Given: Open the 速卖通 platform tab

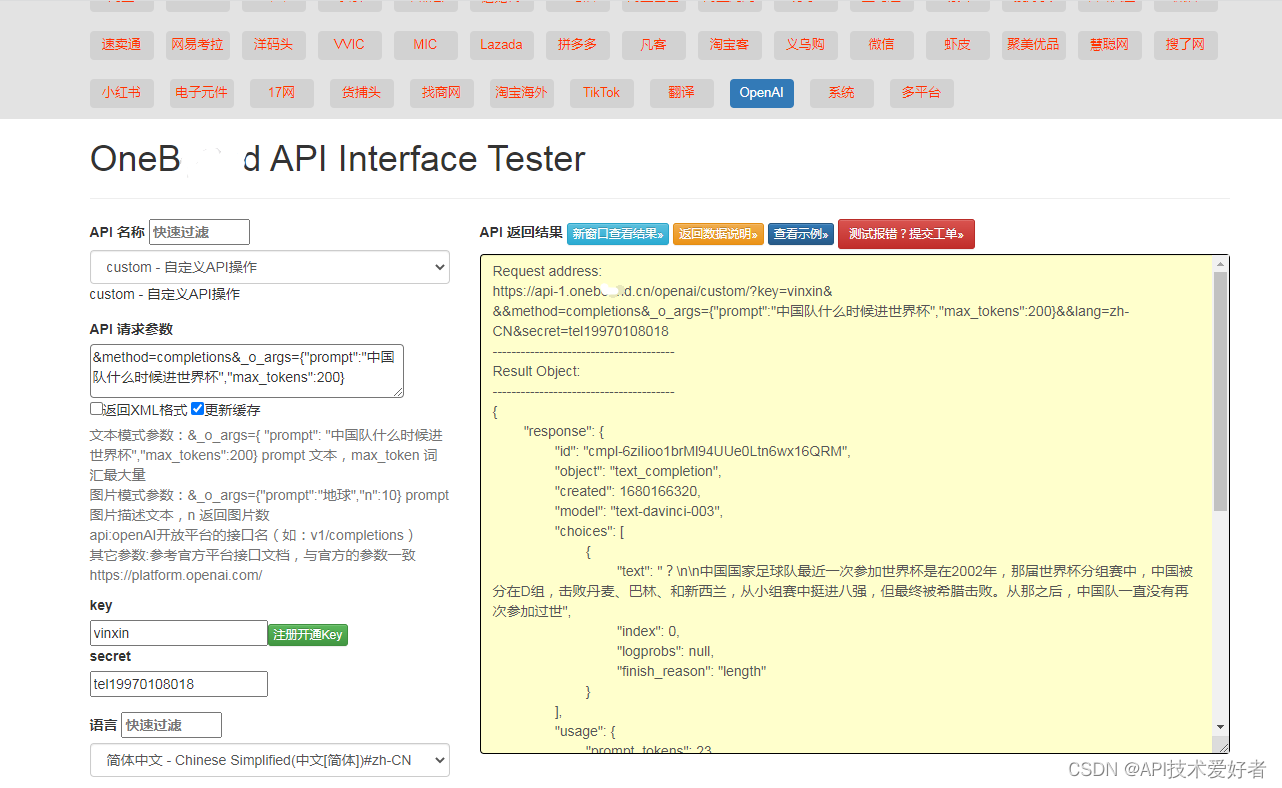Looking at the screenshot, I should tap(121, 45).
